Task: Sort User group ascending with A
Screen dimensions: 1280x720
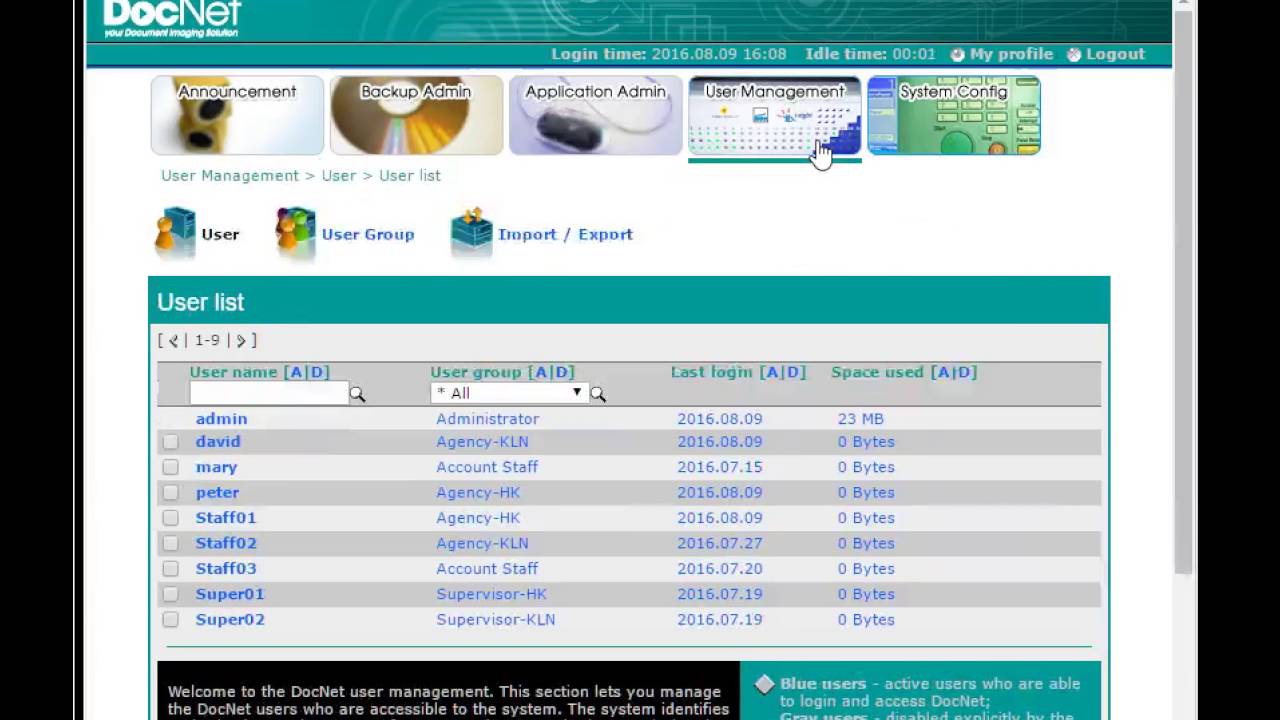Action: (541, 372)
